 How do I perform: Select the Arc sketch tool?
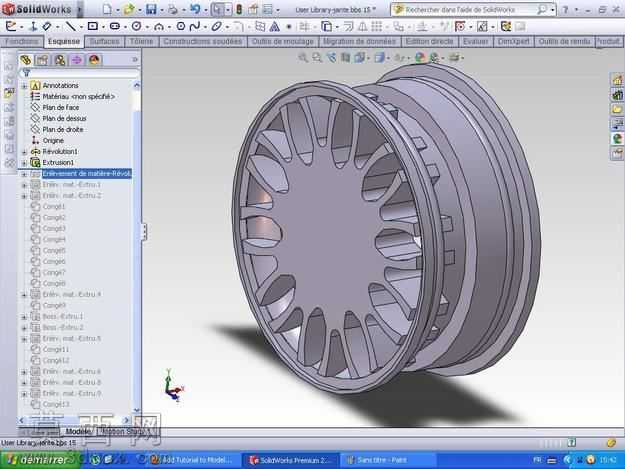click(x=159, y=27)
